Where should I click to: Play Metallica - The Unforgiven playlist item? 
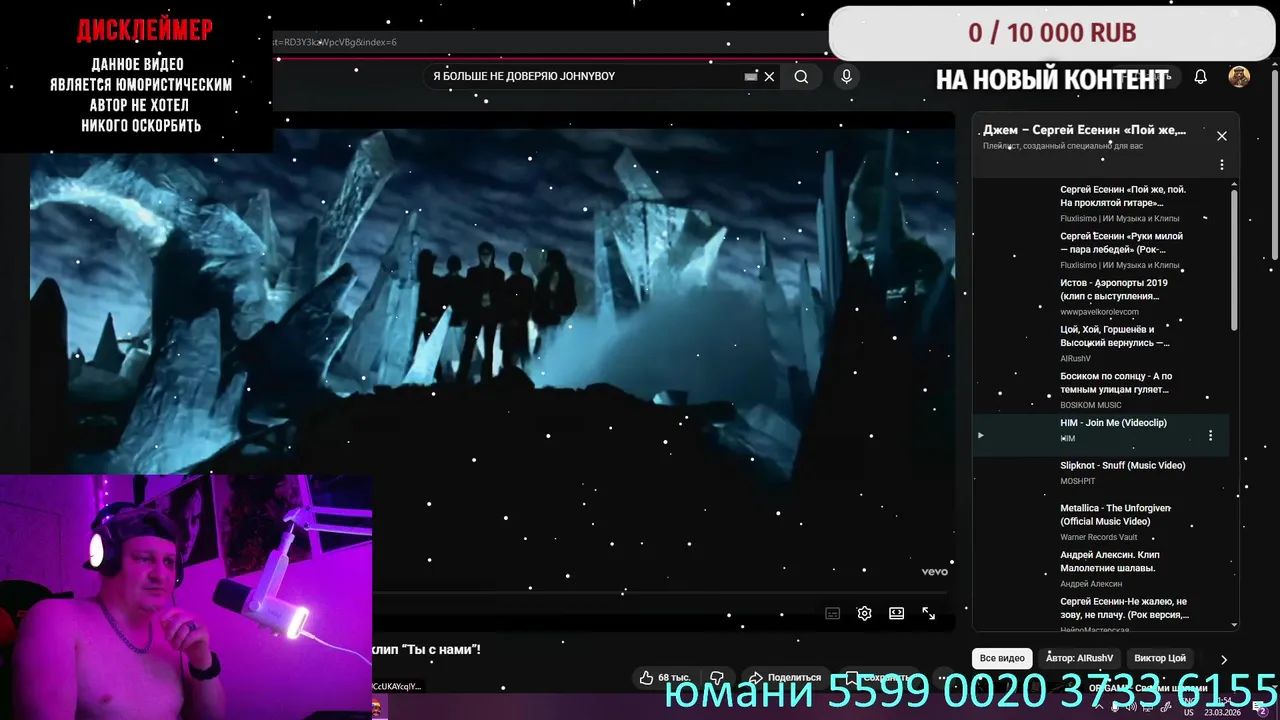(x=1101, y=522)
